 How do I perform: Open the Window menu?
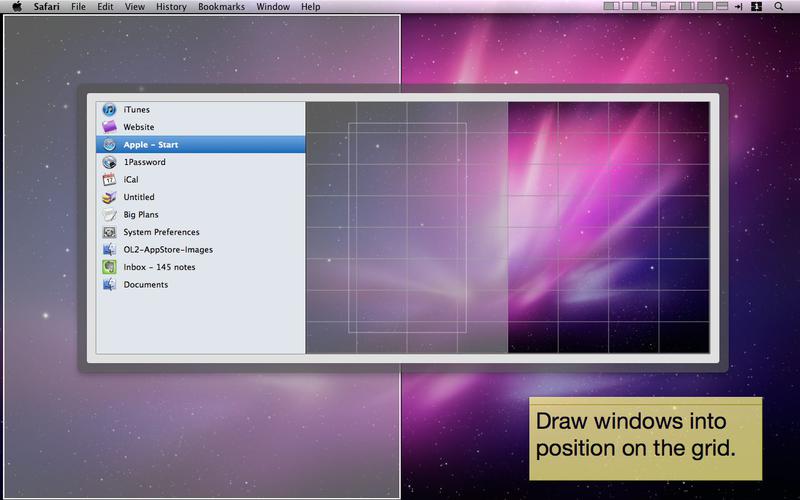(273, 7)
